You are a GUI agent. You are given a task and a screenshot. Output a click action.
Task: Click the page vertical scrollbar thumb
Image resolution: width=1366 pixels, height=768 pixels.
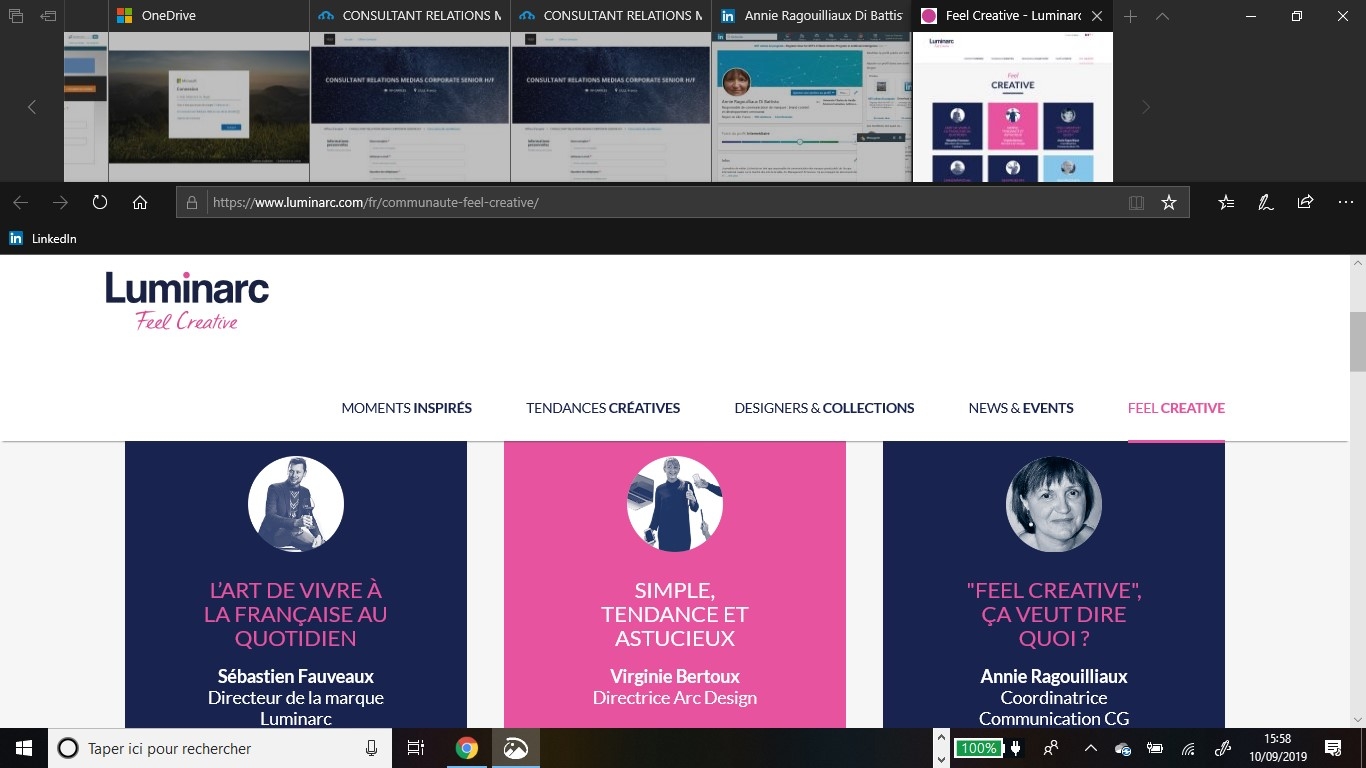[x=1357, y=341]
